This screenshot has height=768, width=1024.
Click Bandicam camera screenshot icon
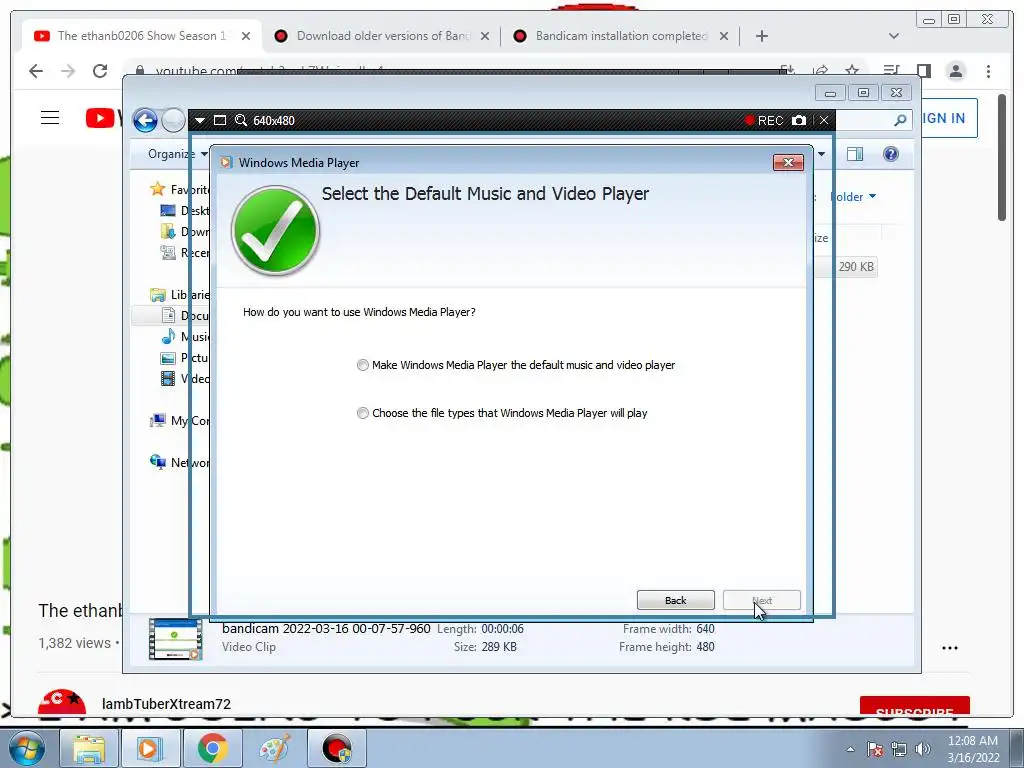799,120
